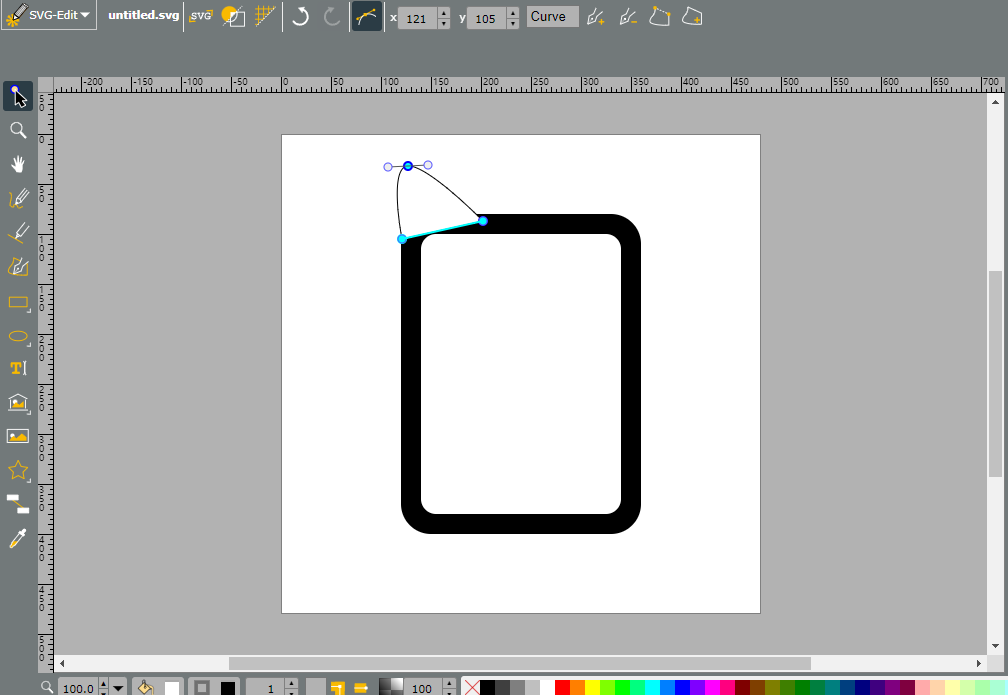1008x695 pixels.
Task: Pick the red color swatch
Action: (x=562, y=687)
